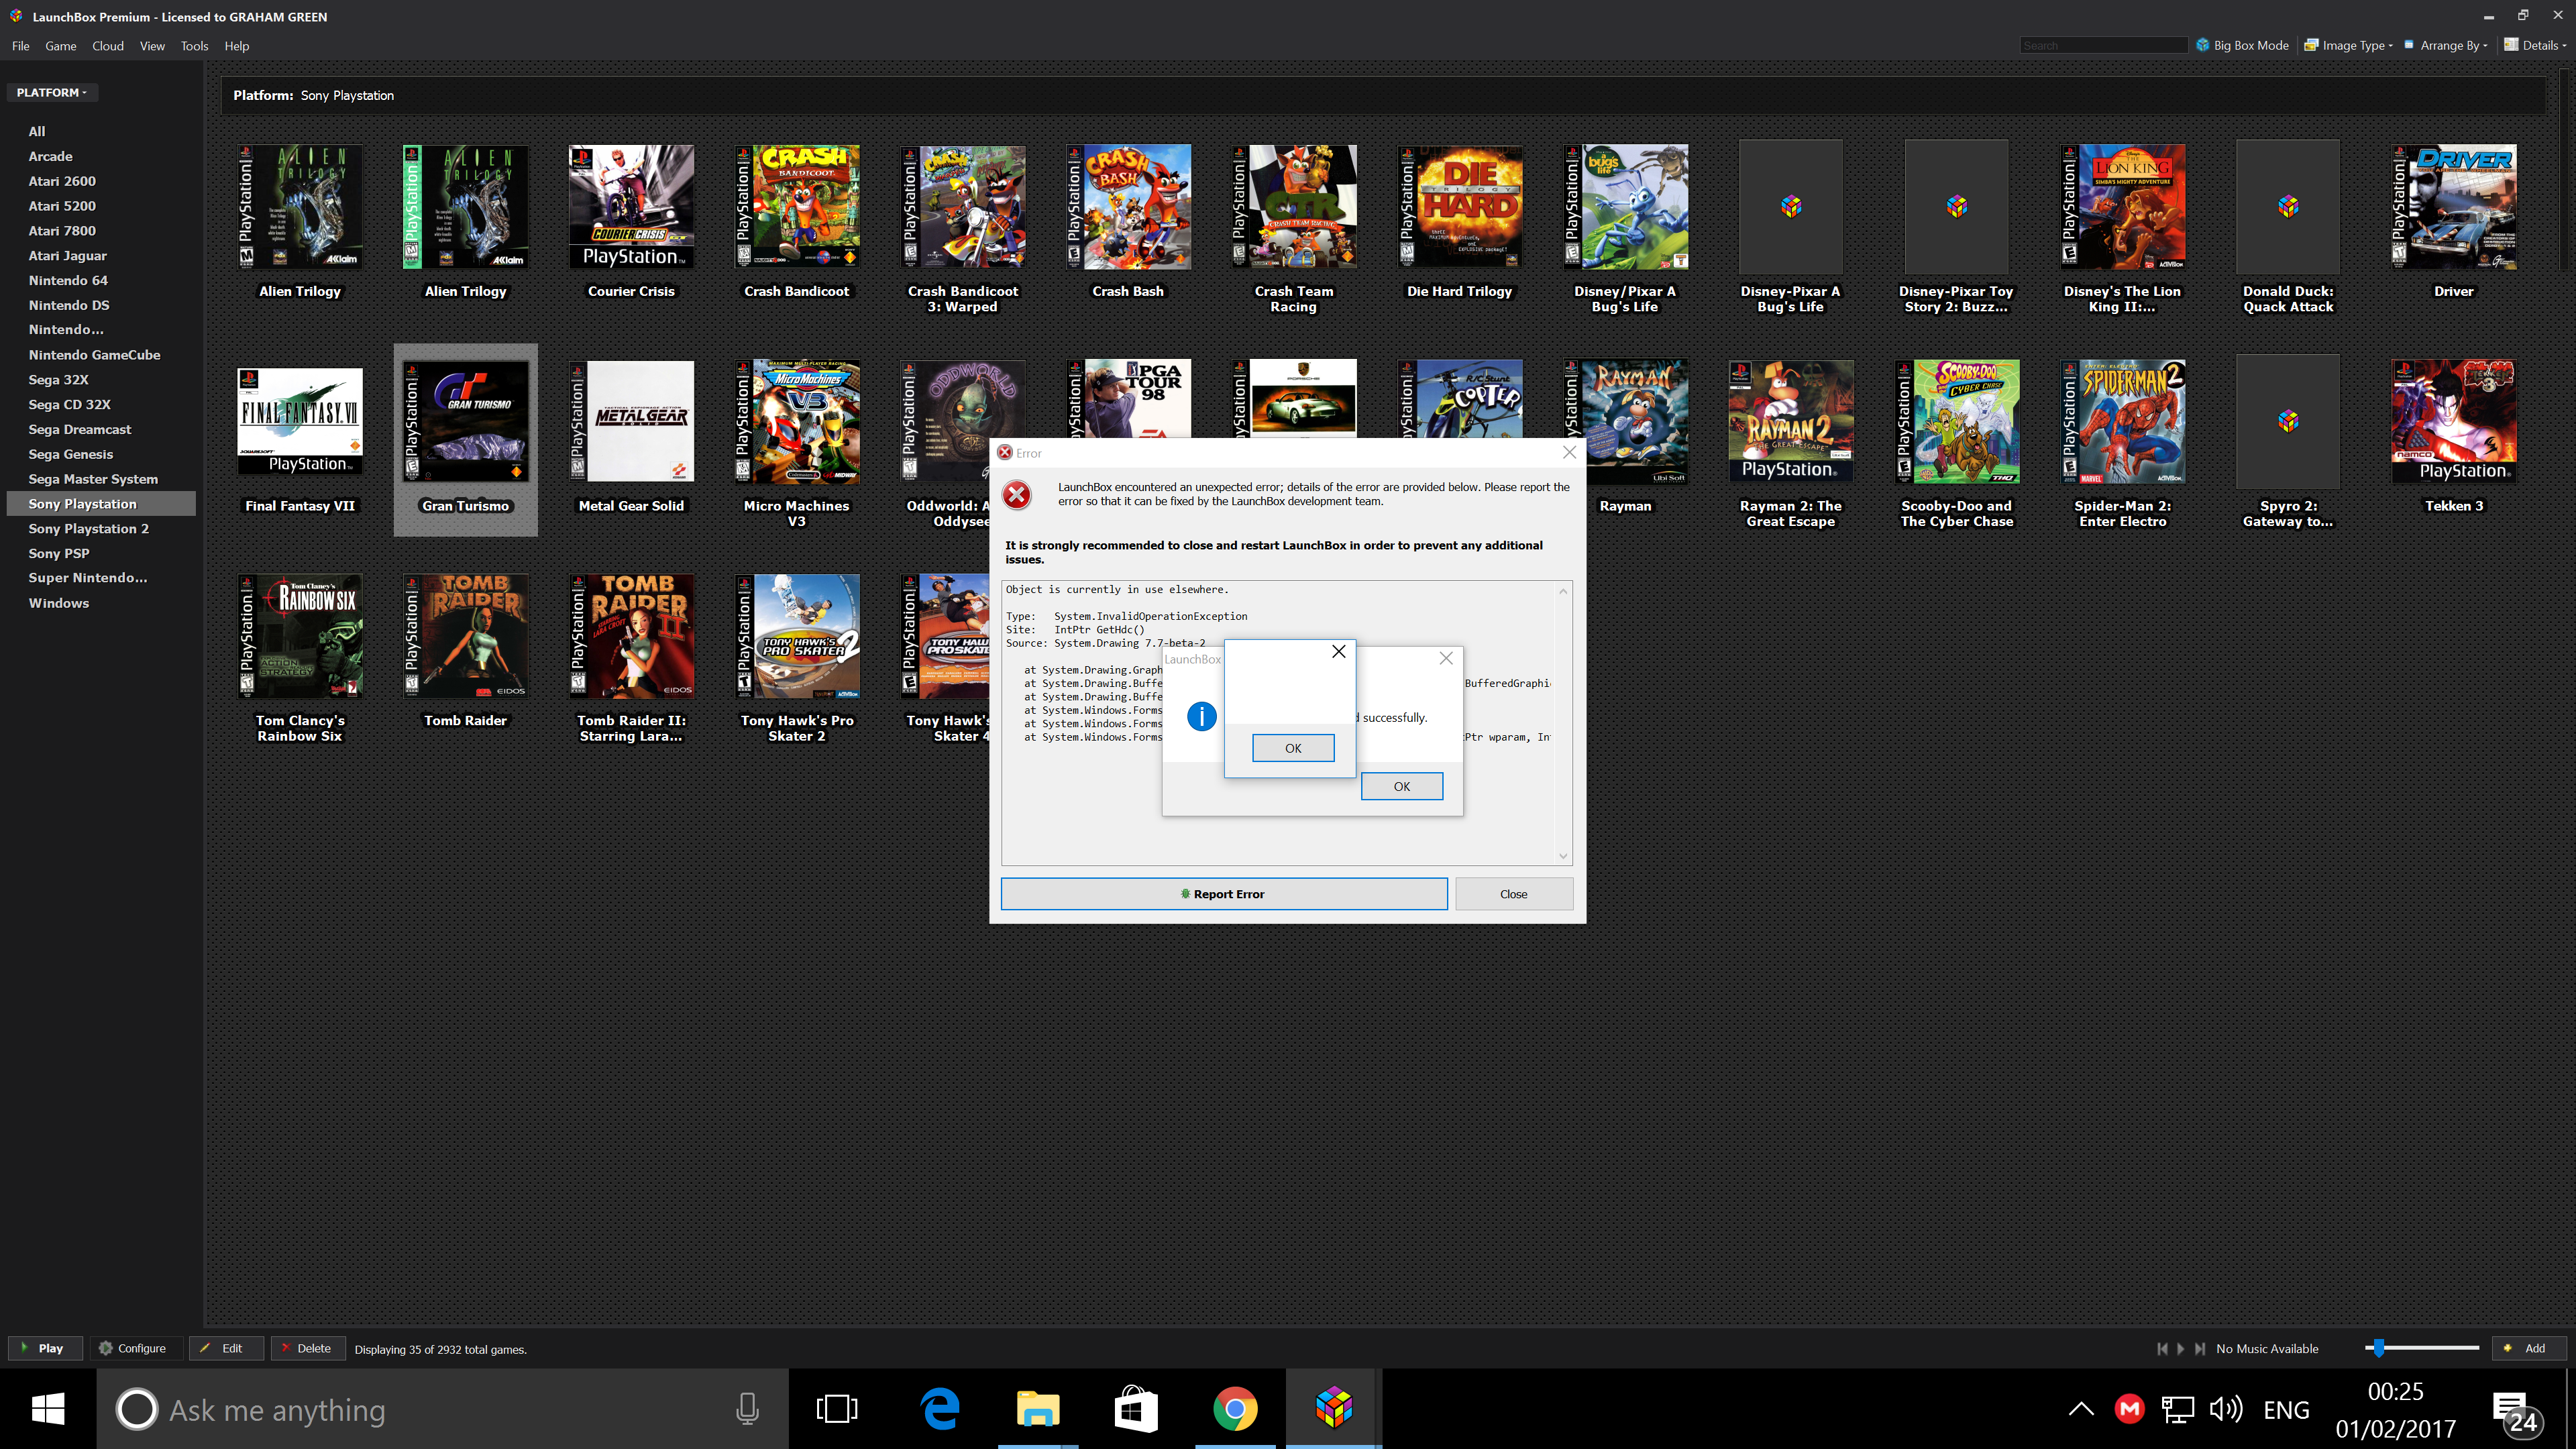This screenshot has width=2576, height=1449.
Task: Open the Help menu
Action: (x=236, y=46)
